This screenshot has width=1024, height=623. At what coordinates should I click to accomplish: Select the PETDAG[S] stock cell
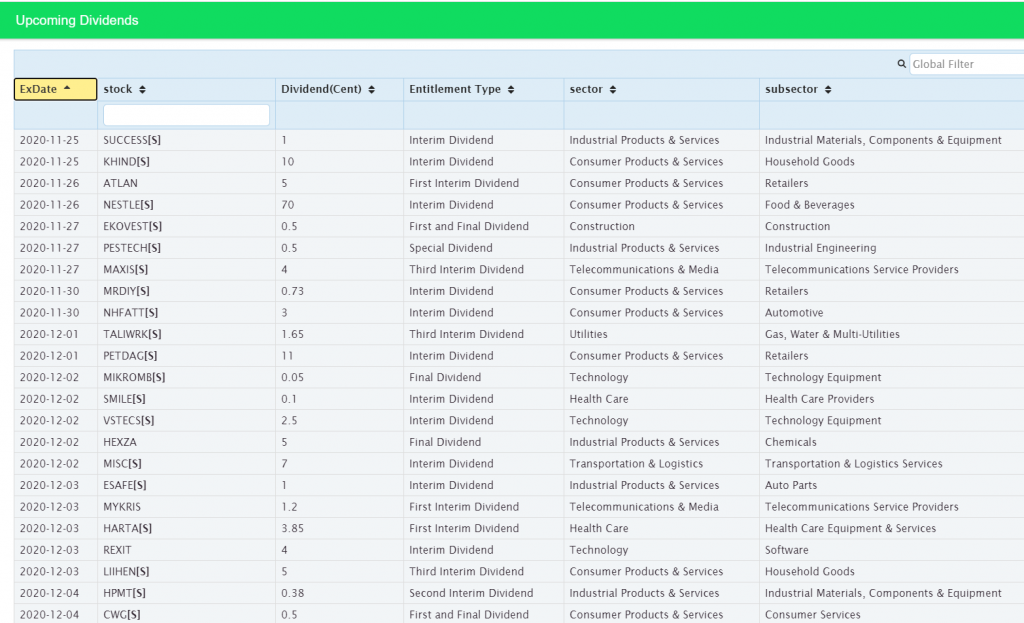click(x=129, y=356)
